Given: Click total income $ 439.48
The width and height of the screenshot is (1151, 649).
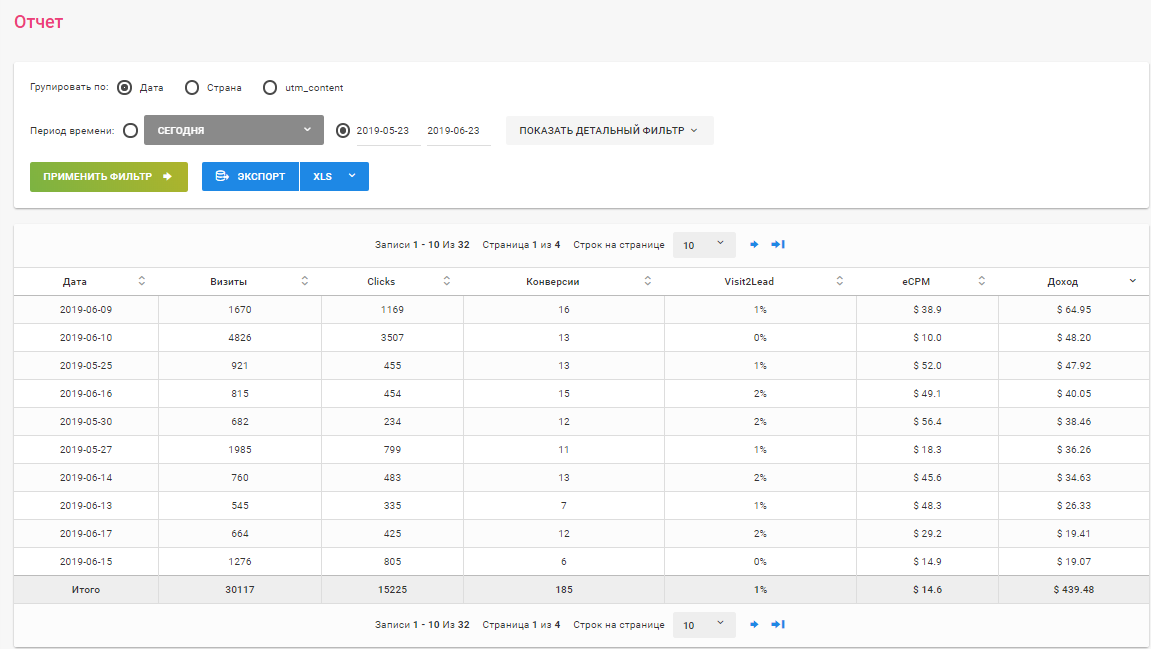Looking at the screenshot, I should point(1074,590).
